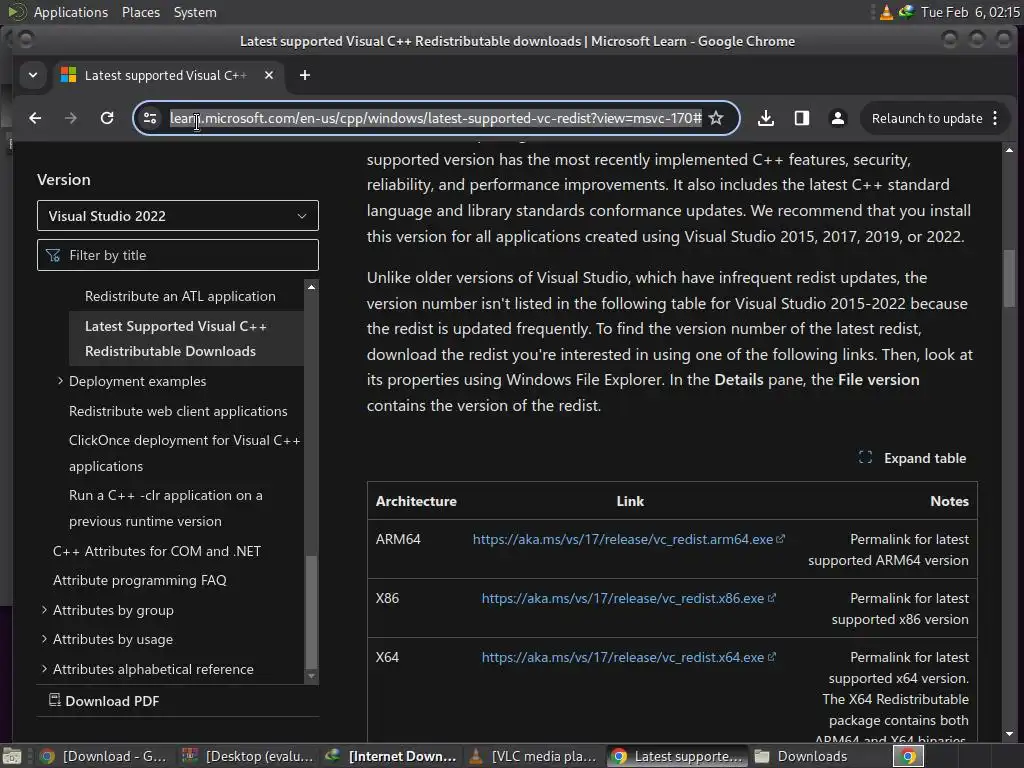This screenshot has width=1024, height=768.
Task: Open Chrome downloads icon
Action: tap(766, 118)
